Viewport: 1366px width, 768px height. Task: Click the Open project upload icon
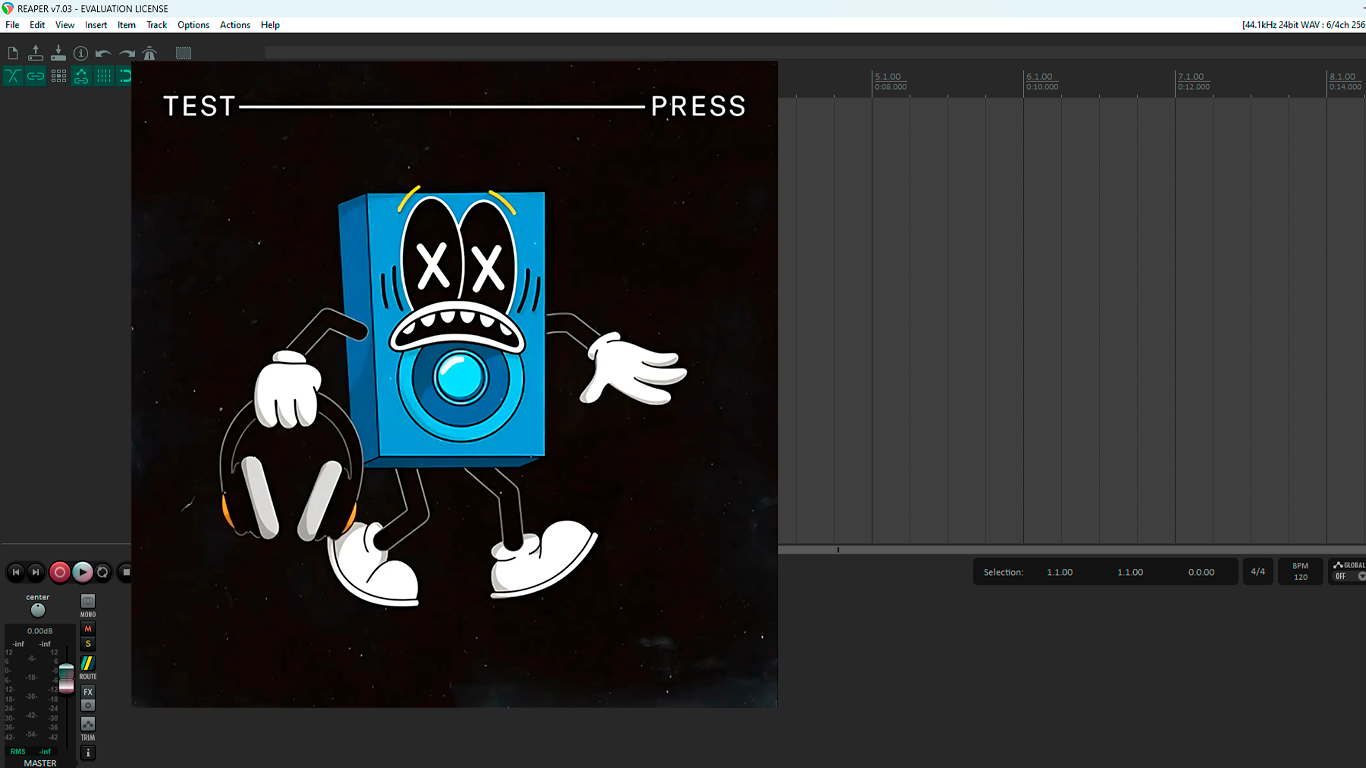click(36, 53)
